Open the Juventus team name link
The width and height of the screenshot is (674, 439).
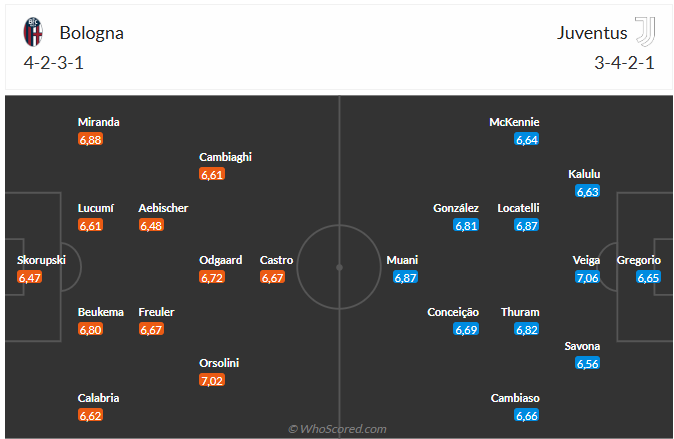coord(592,33)
